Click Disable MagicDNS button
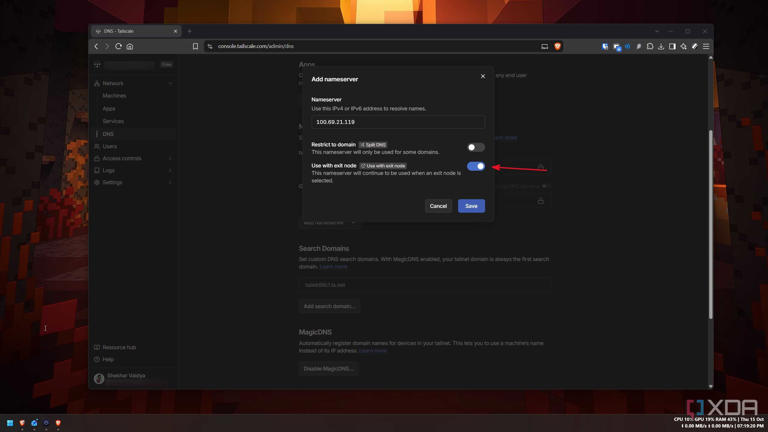768x432 pixels. click(x=329, y=368)
